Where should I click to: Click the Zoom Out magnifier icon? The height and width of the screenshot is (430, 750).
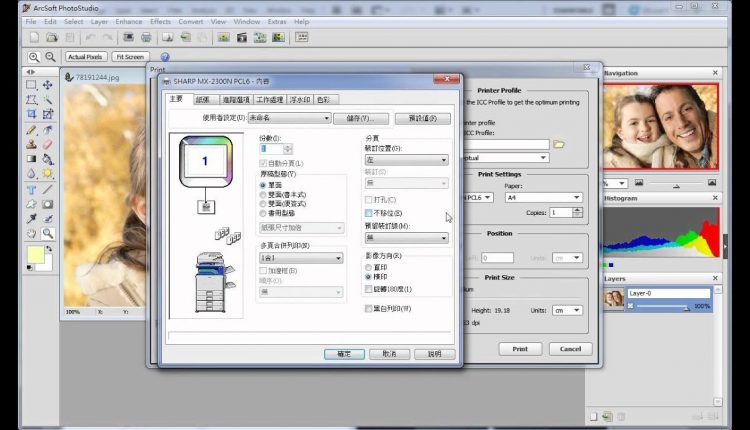[x=50, y=57]
